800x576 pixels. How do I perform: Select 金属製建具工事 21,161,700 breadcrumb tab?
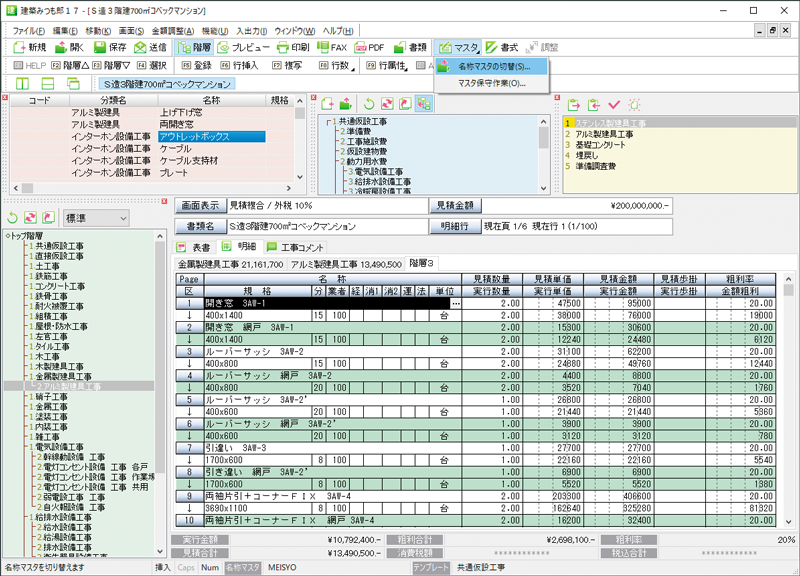(x=230, y=264)
